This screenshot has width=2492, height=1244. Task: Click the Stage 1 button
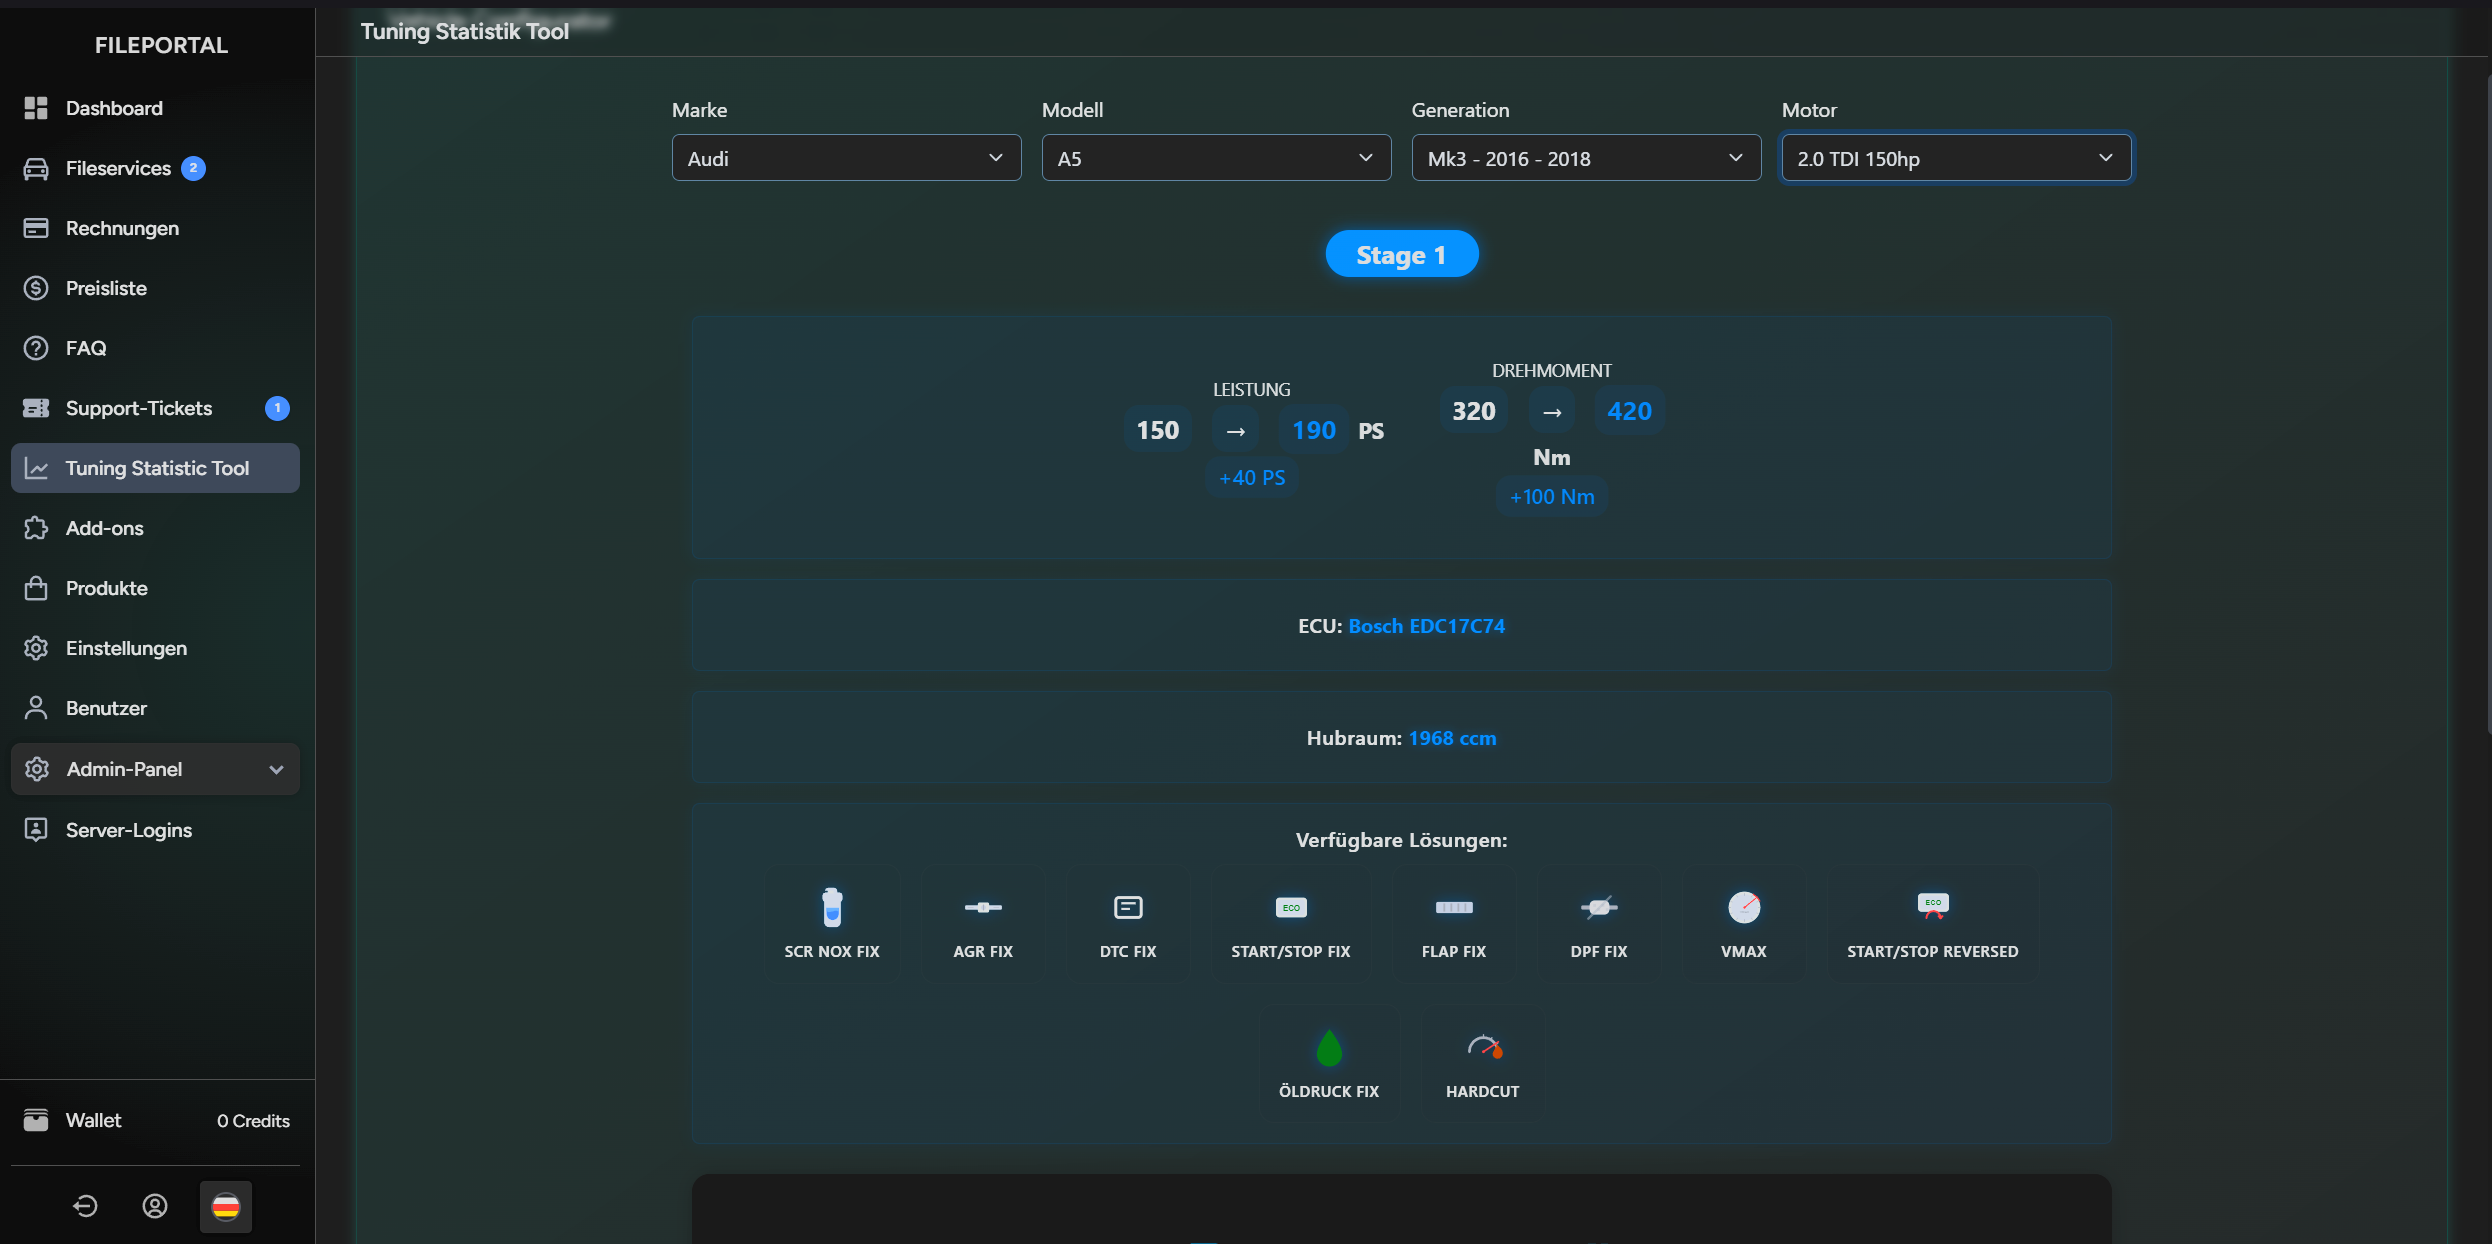1401,253
